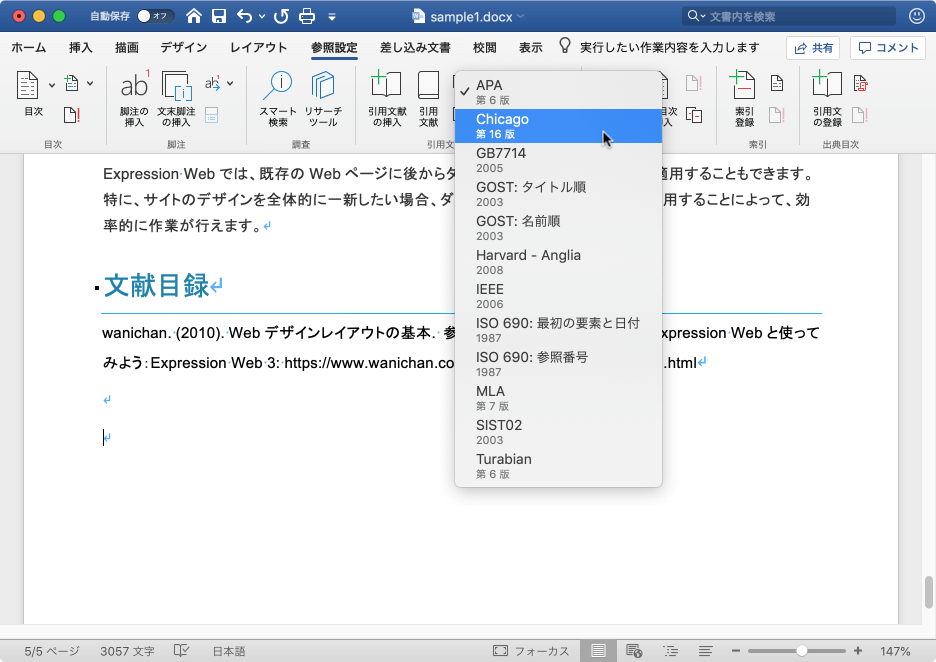Choose GB7714 2005 style
Screen dimensions: 936x662
click(x=558, y=160)
